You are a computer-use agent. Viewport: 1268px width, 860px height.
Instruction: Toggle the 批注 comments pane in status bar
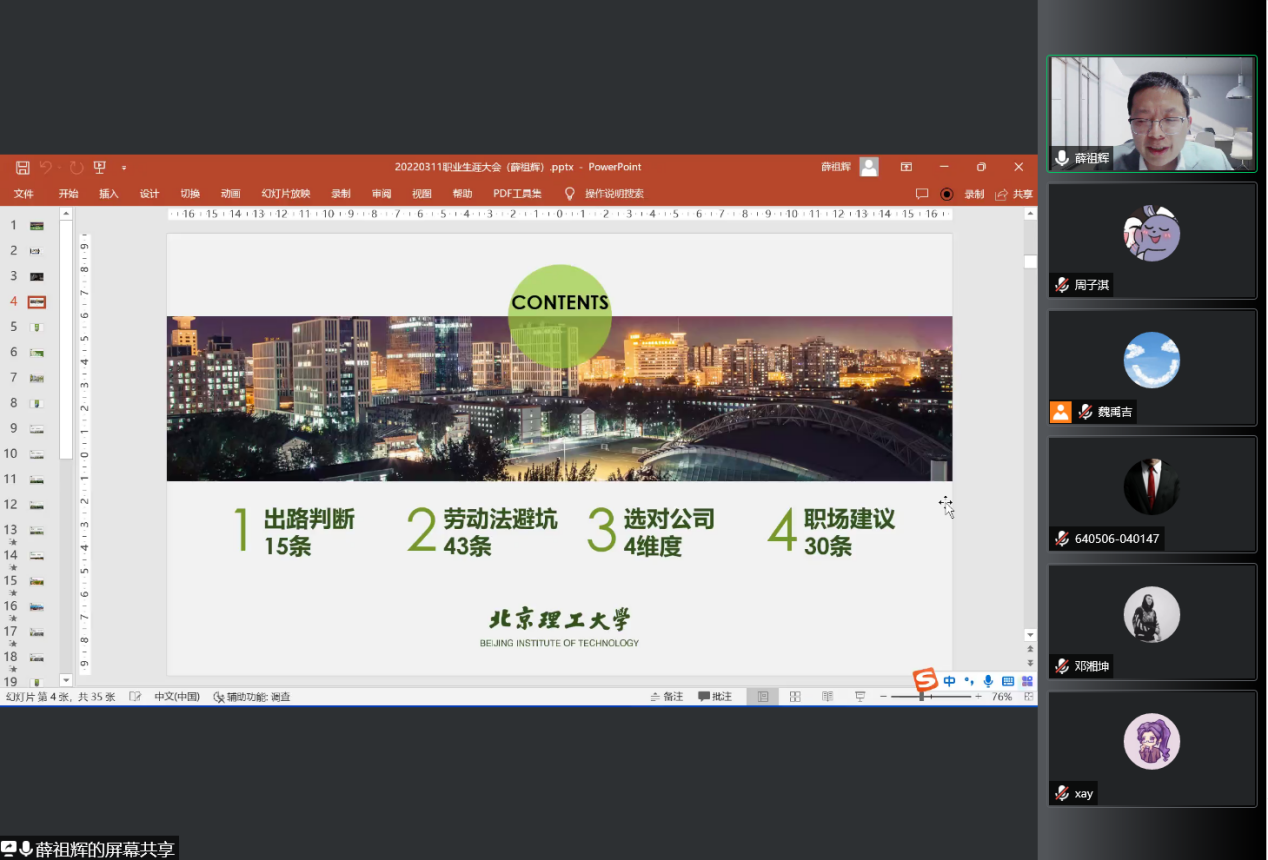click(715, 697)
